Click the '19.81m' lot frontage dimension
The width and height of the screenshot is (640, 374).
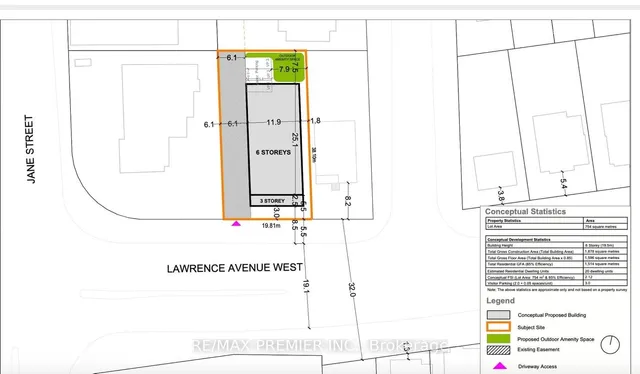[271, 225]
